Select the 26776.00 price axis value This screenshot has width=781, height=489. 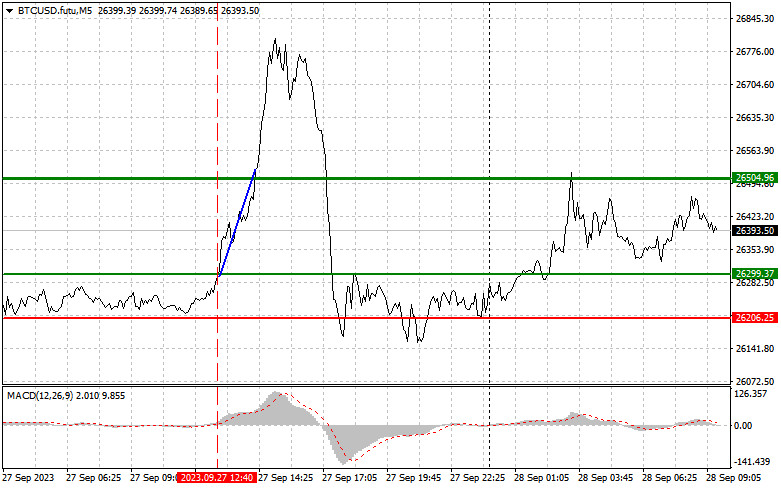tap(755, 52)
